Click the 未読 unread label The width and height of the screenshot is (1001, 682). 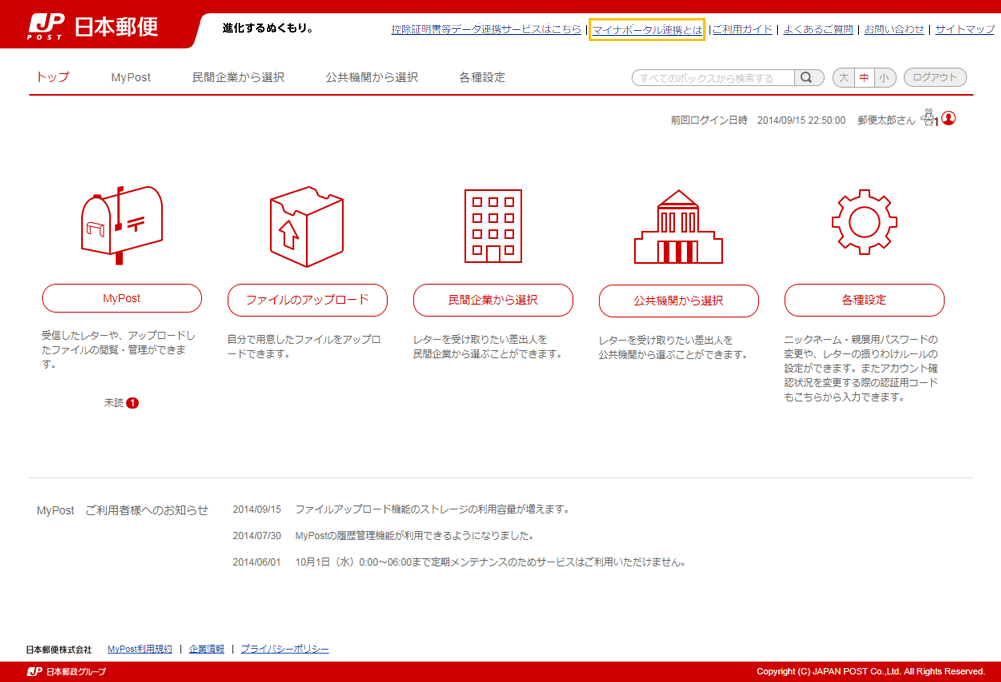[x=114, y=403]
